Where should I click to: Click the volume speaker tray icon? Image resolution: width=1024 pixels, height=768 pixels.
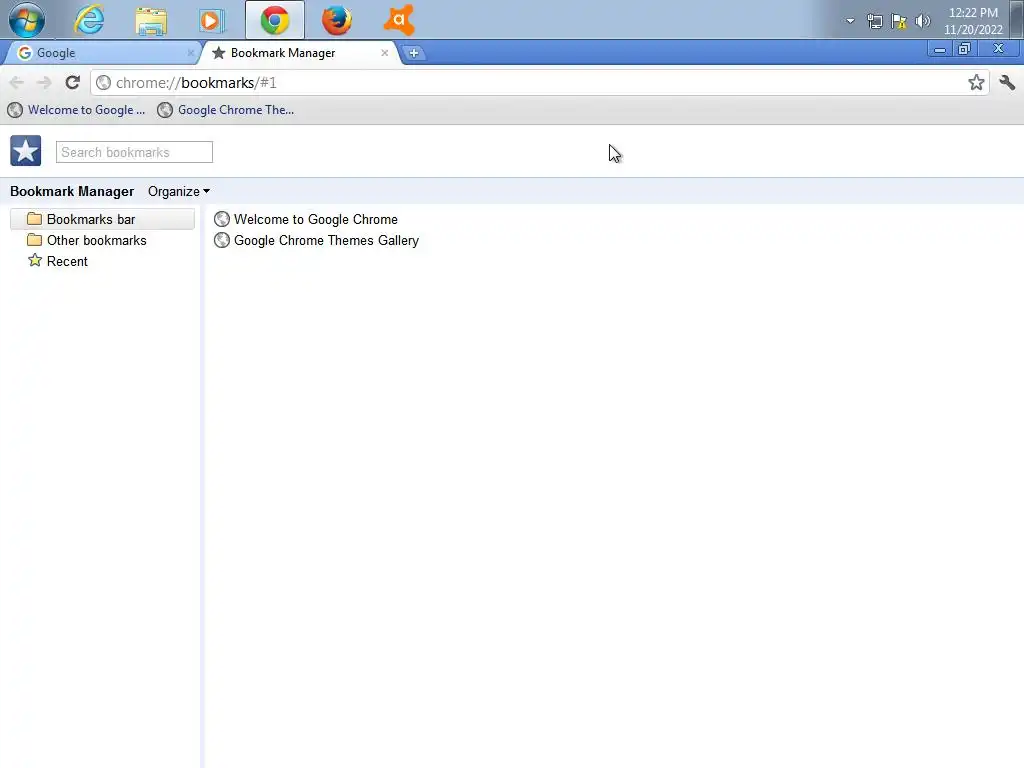(922, 22)
